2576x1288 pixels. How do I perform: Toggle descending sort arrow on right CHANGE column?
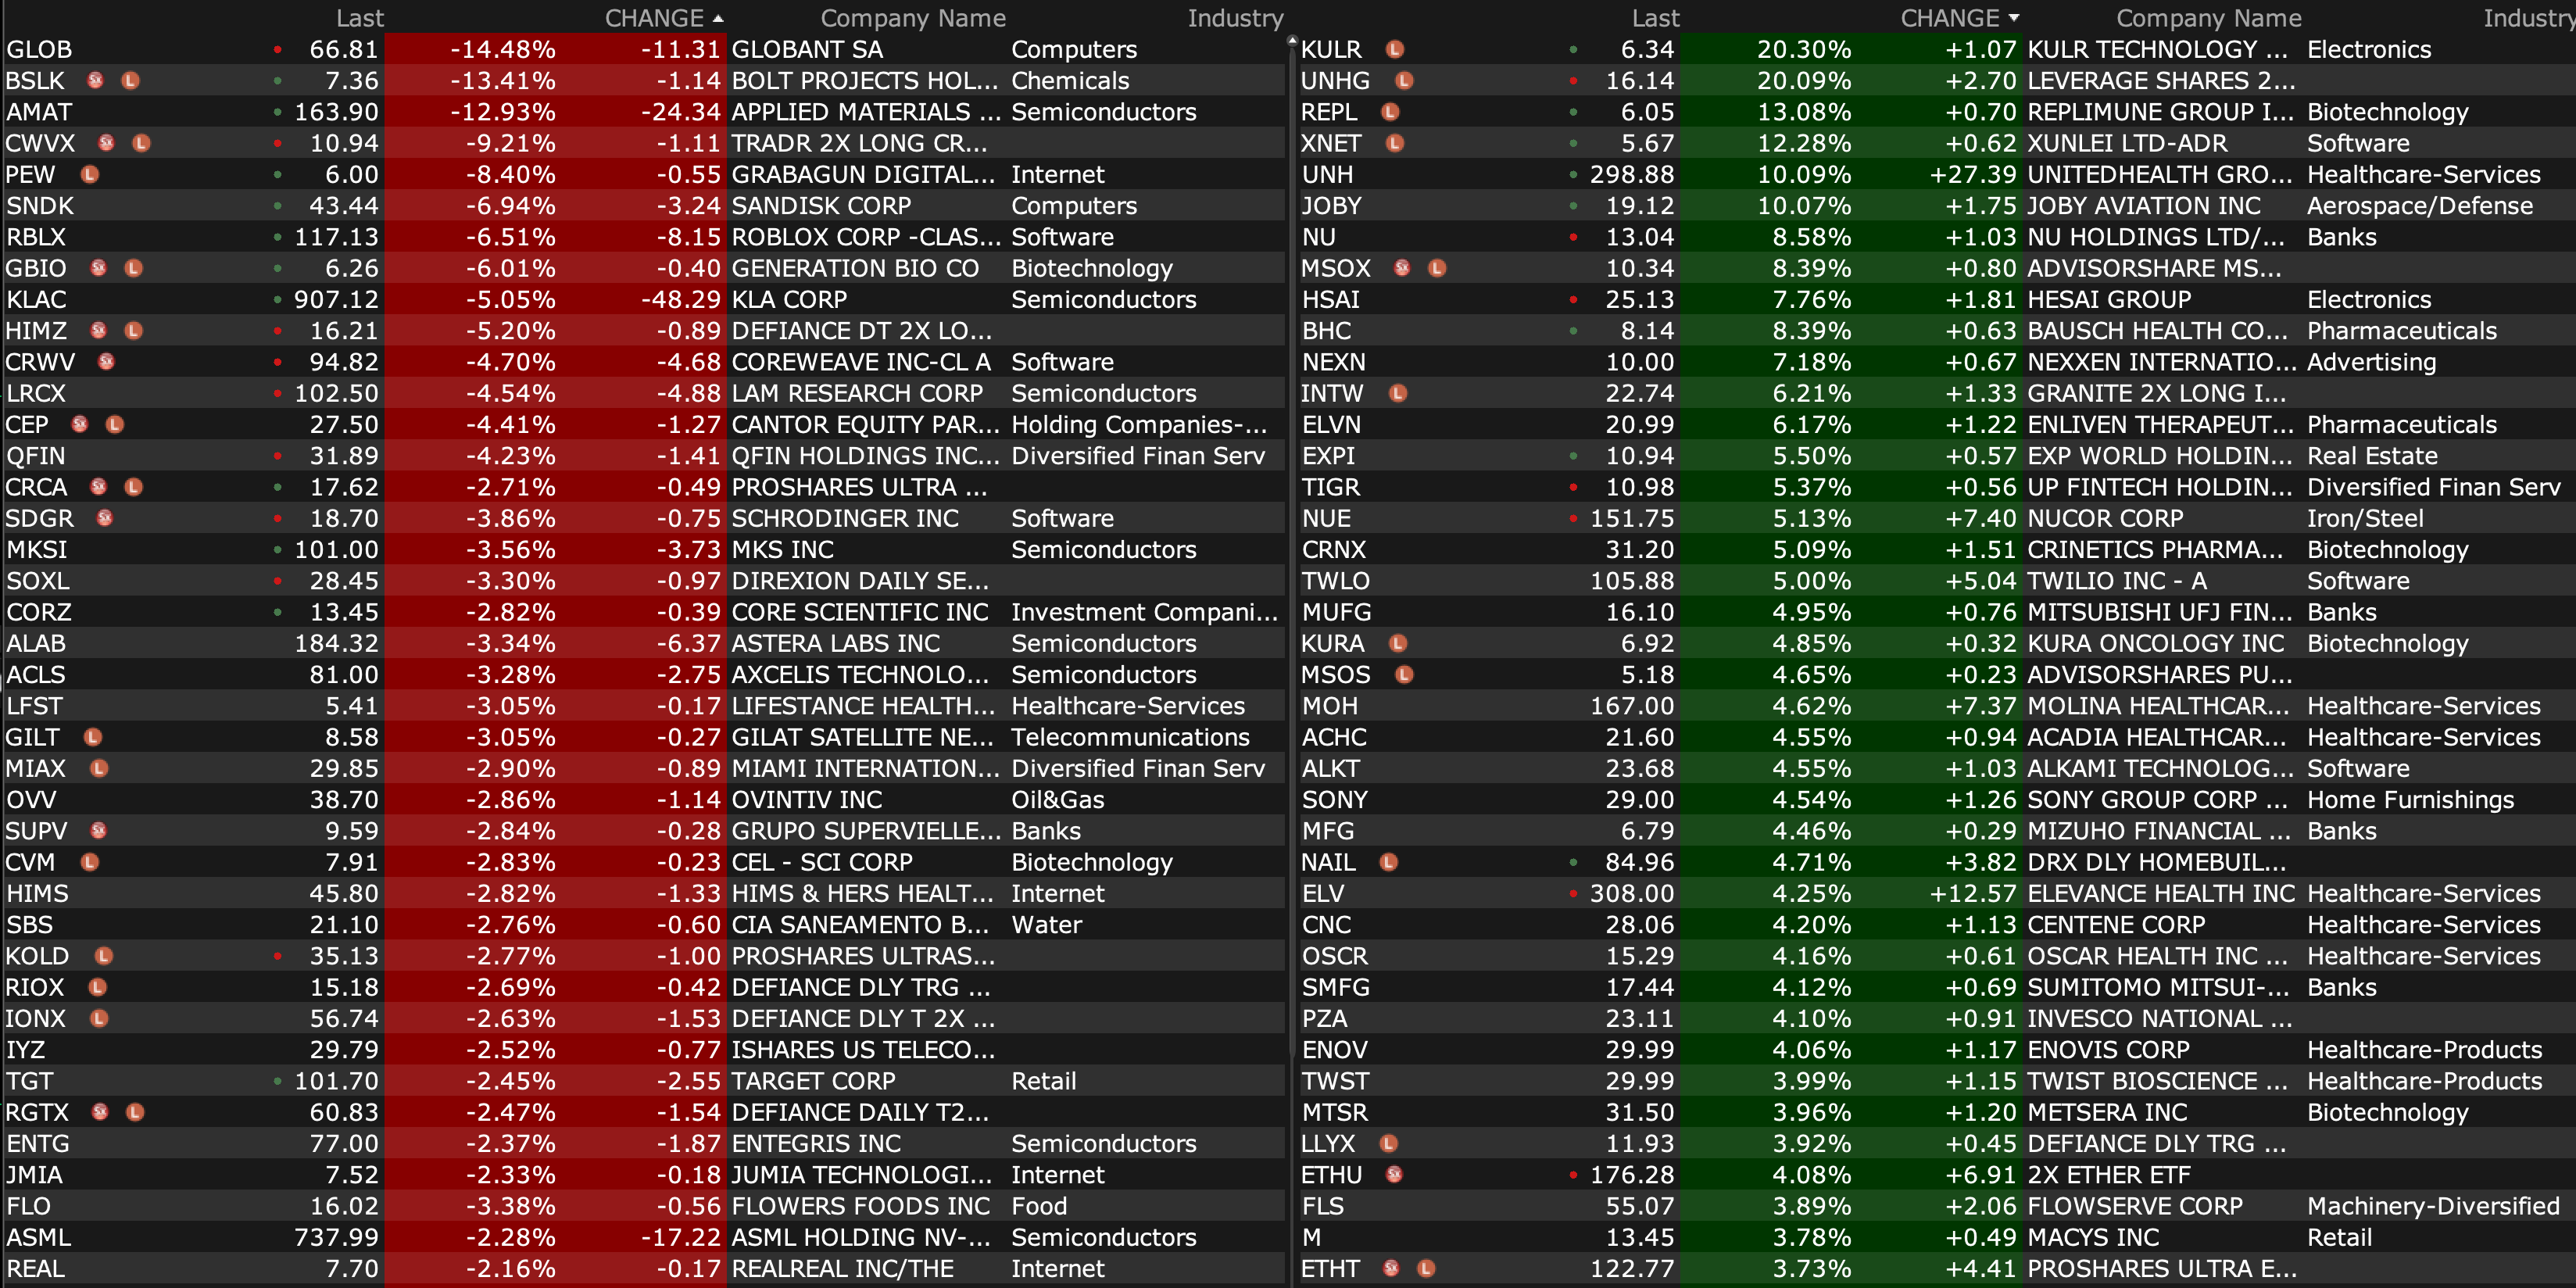click(2013, 18)
